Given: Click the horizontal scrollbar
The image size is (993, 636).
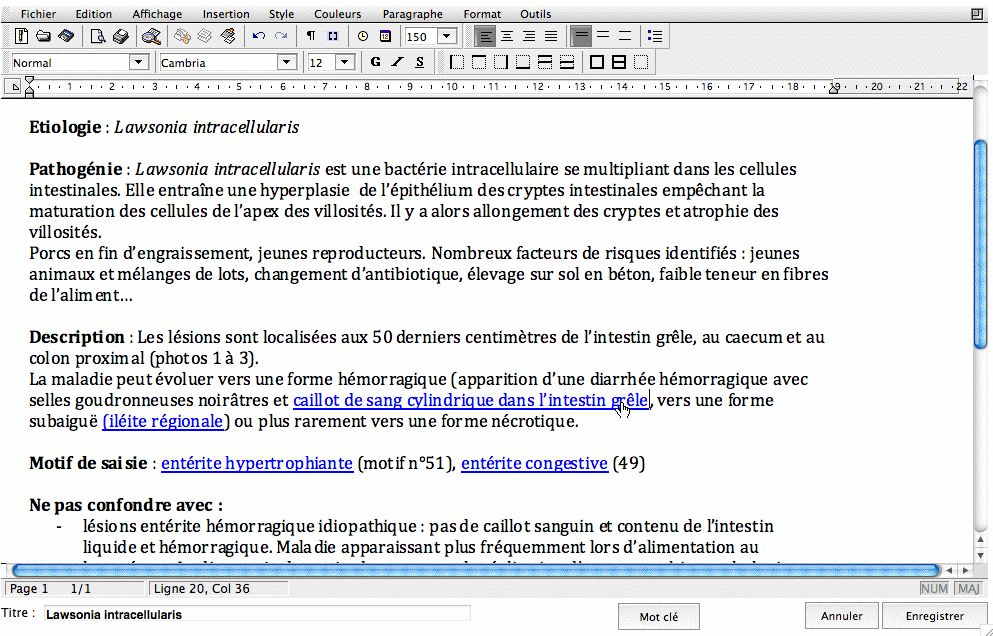Looking at the screenshot, I should 475,570.
